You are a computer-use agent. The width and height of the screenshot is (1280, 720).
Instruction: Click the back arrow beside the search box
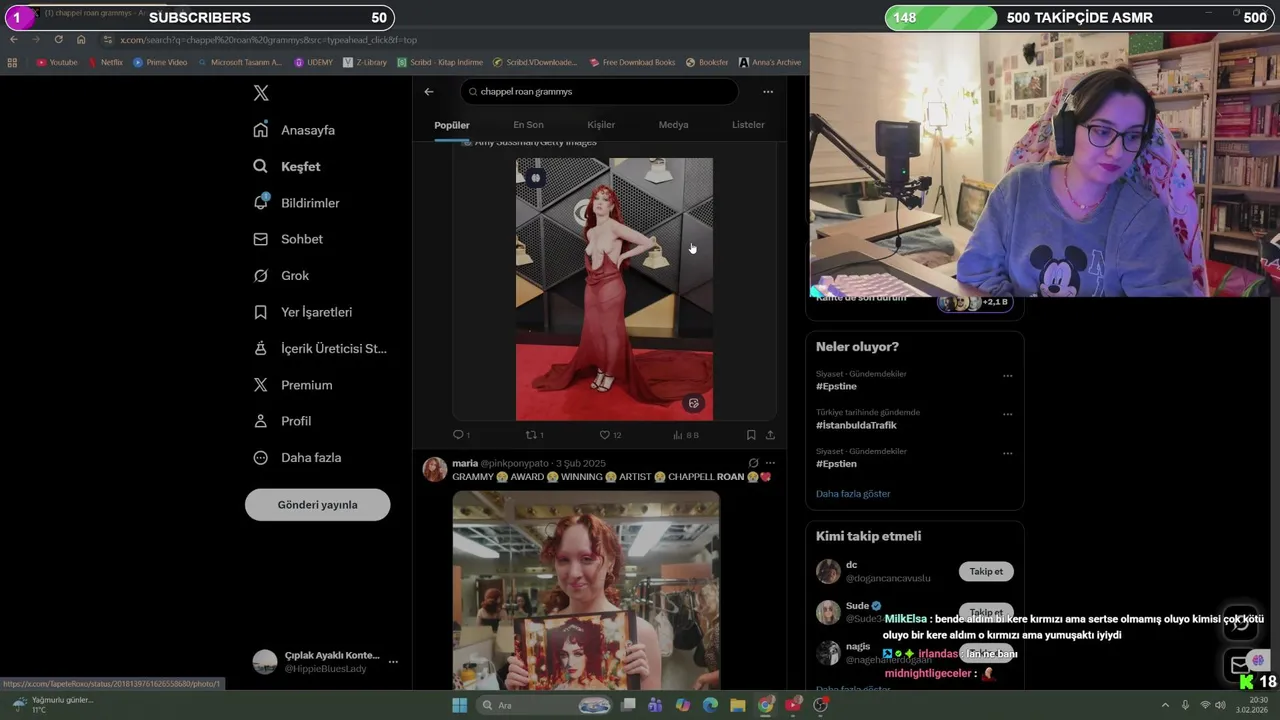tap(429, 91)
